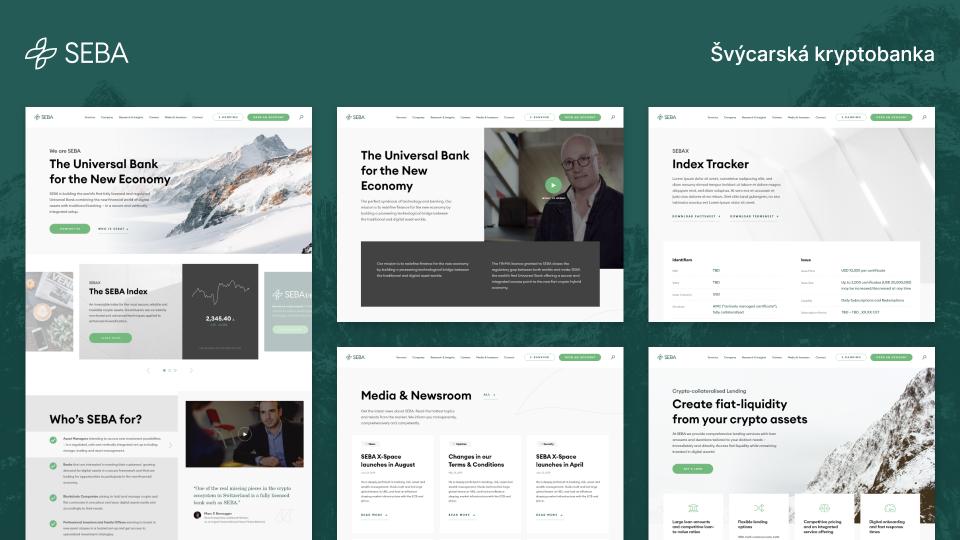960x540 pixels.
Task: Open the Who is SEBA? link
Action: pos(113,229)
